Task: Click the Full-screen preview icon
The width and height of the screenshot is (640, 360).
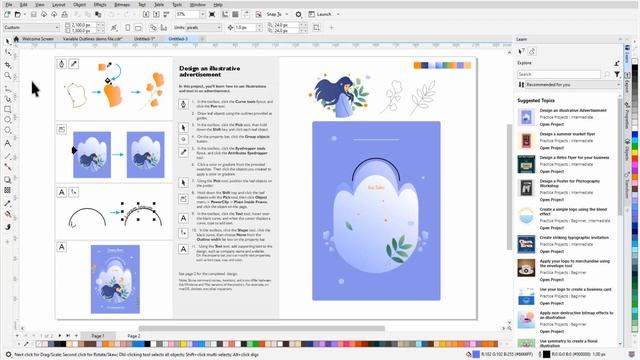Action: click(212, 14)
